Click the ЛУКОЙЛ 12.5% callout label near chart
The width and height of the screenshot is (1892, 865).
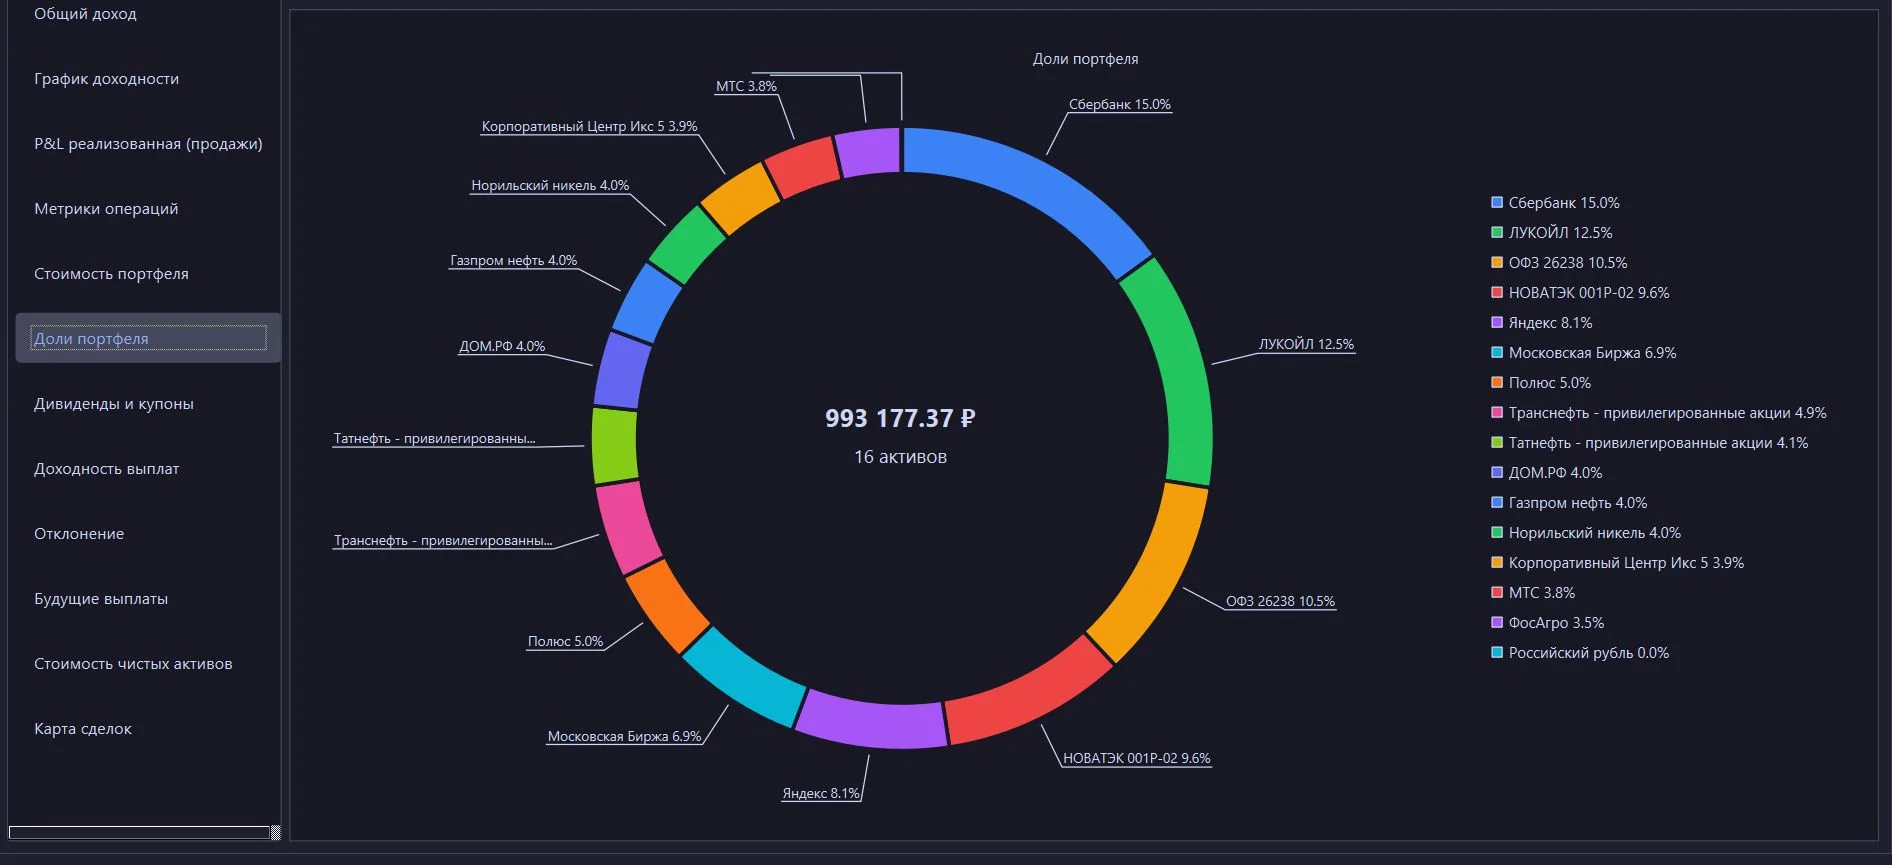[x=1306, y=344]
